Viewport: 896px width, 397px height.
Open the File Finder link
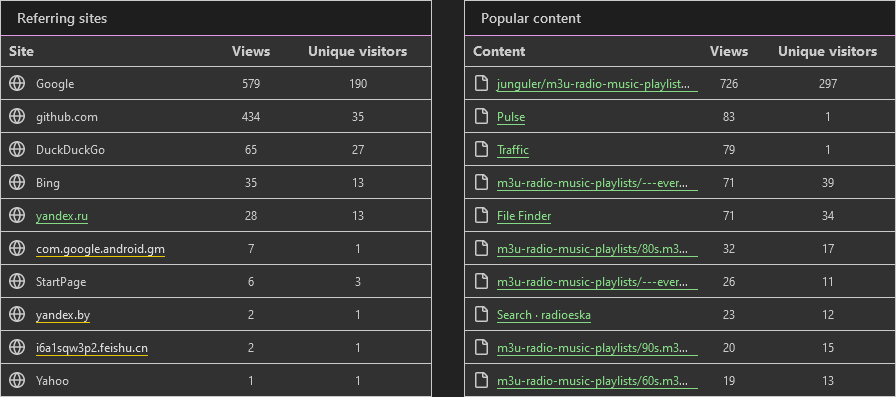pos(524,216)
